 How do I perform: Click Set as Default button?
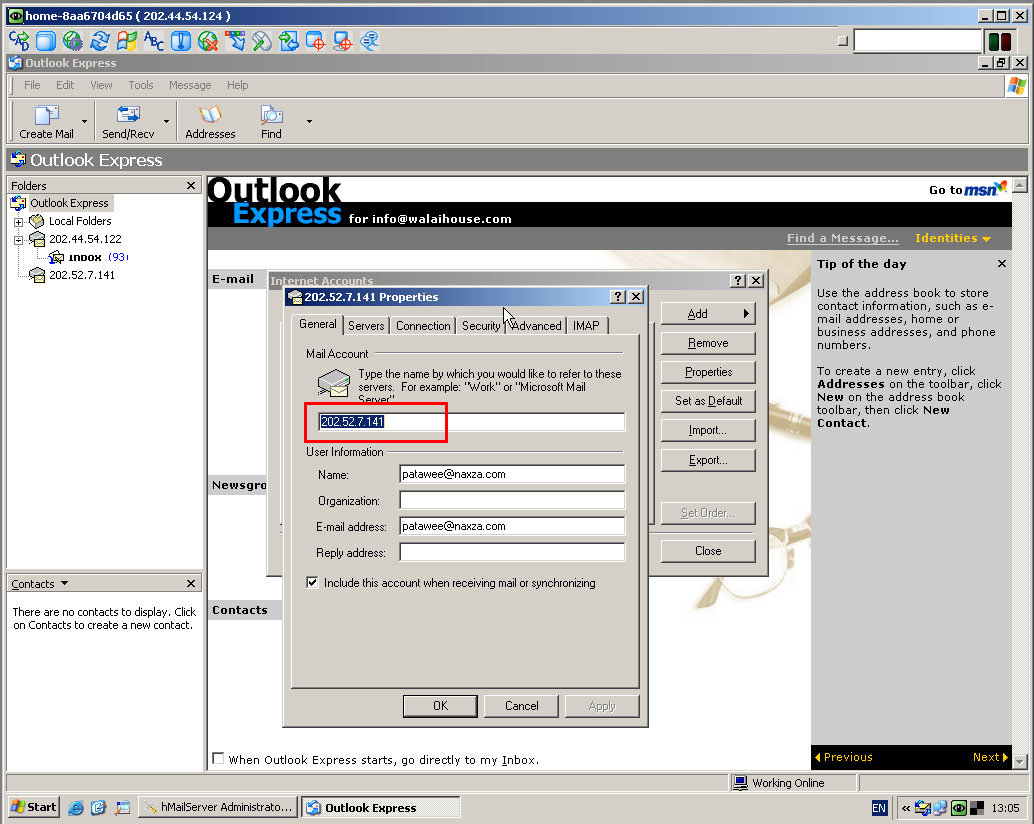708,401
